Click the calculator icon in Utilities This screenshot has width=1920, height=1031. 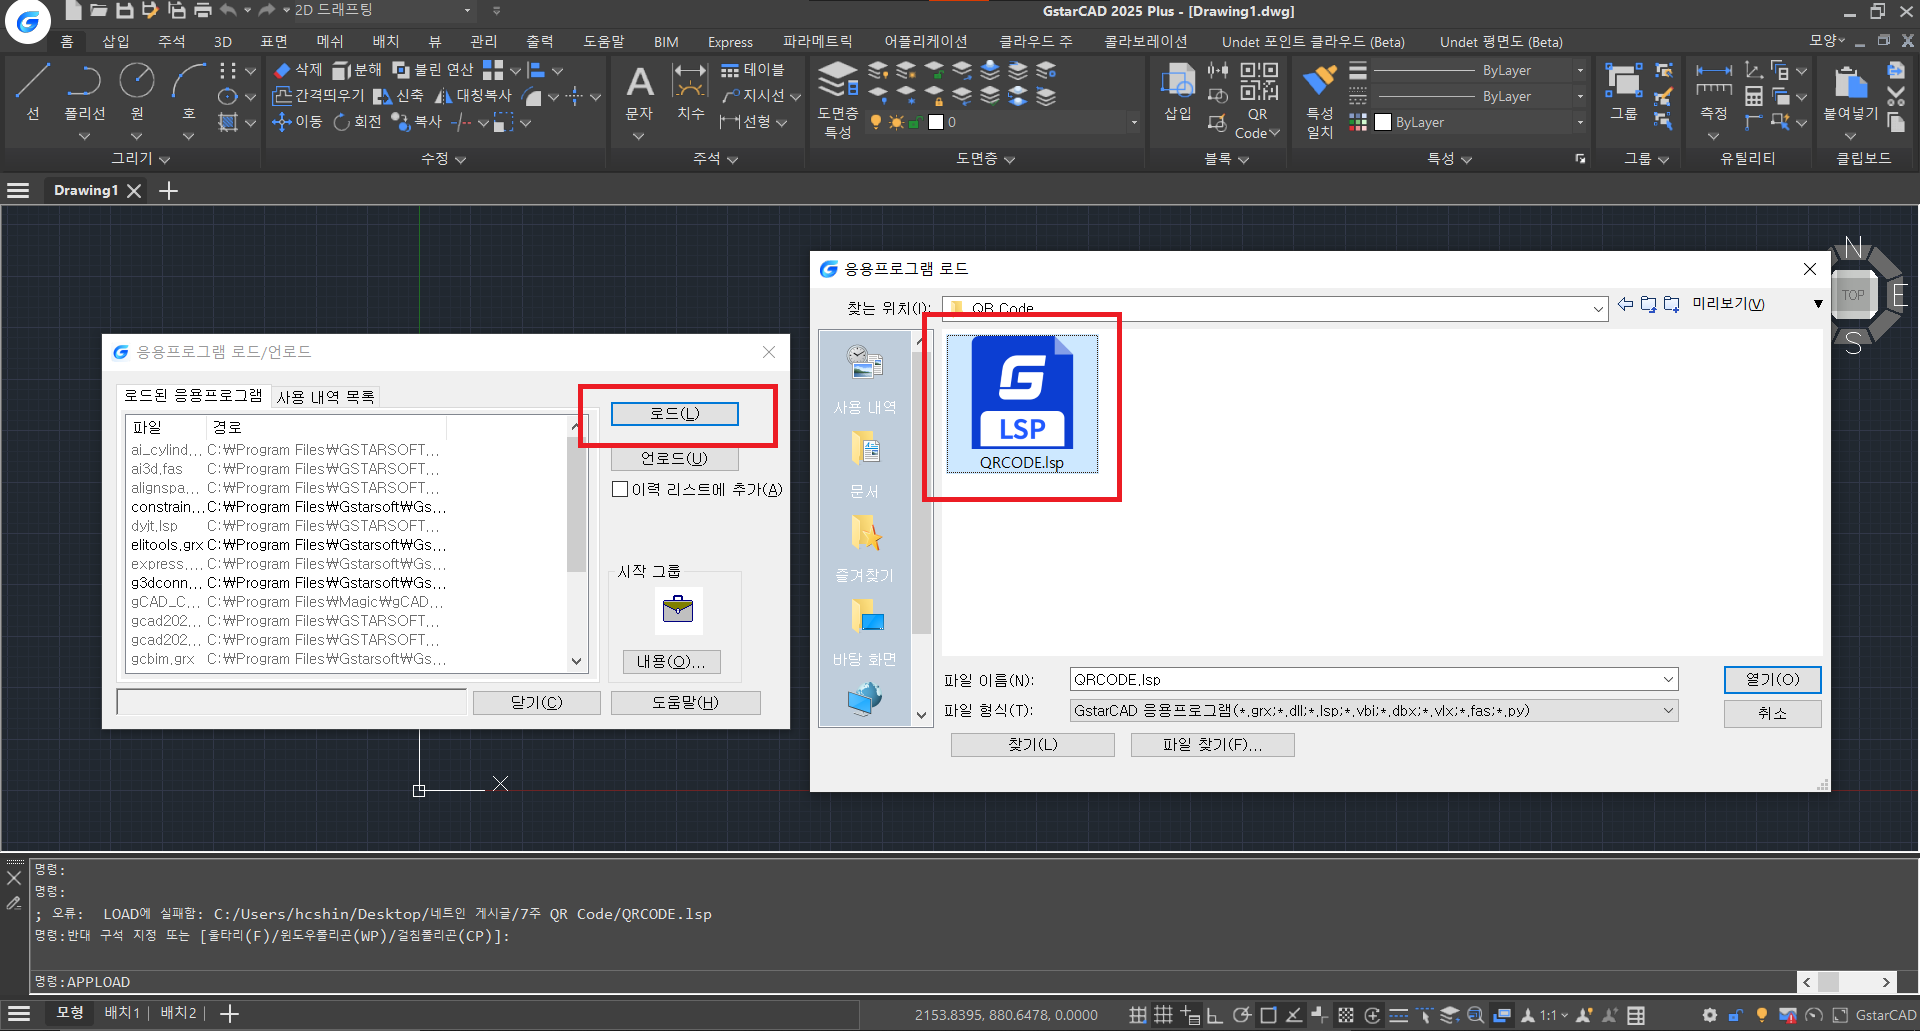1754,96
